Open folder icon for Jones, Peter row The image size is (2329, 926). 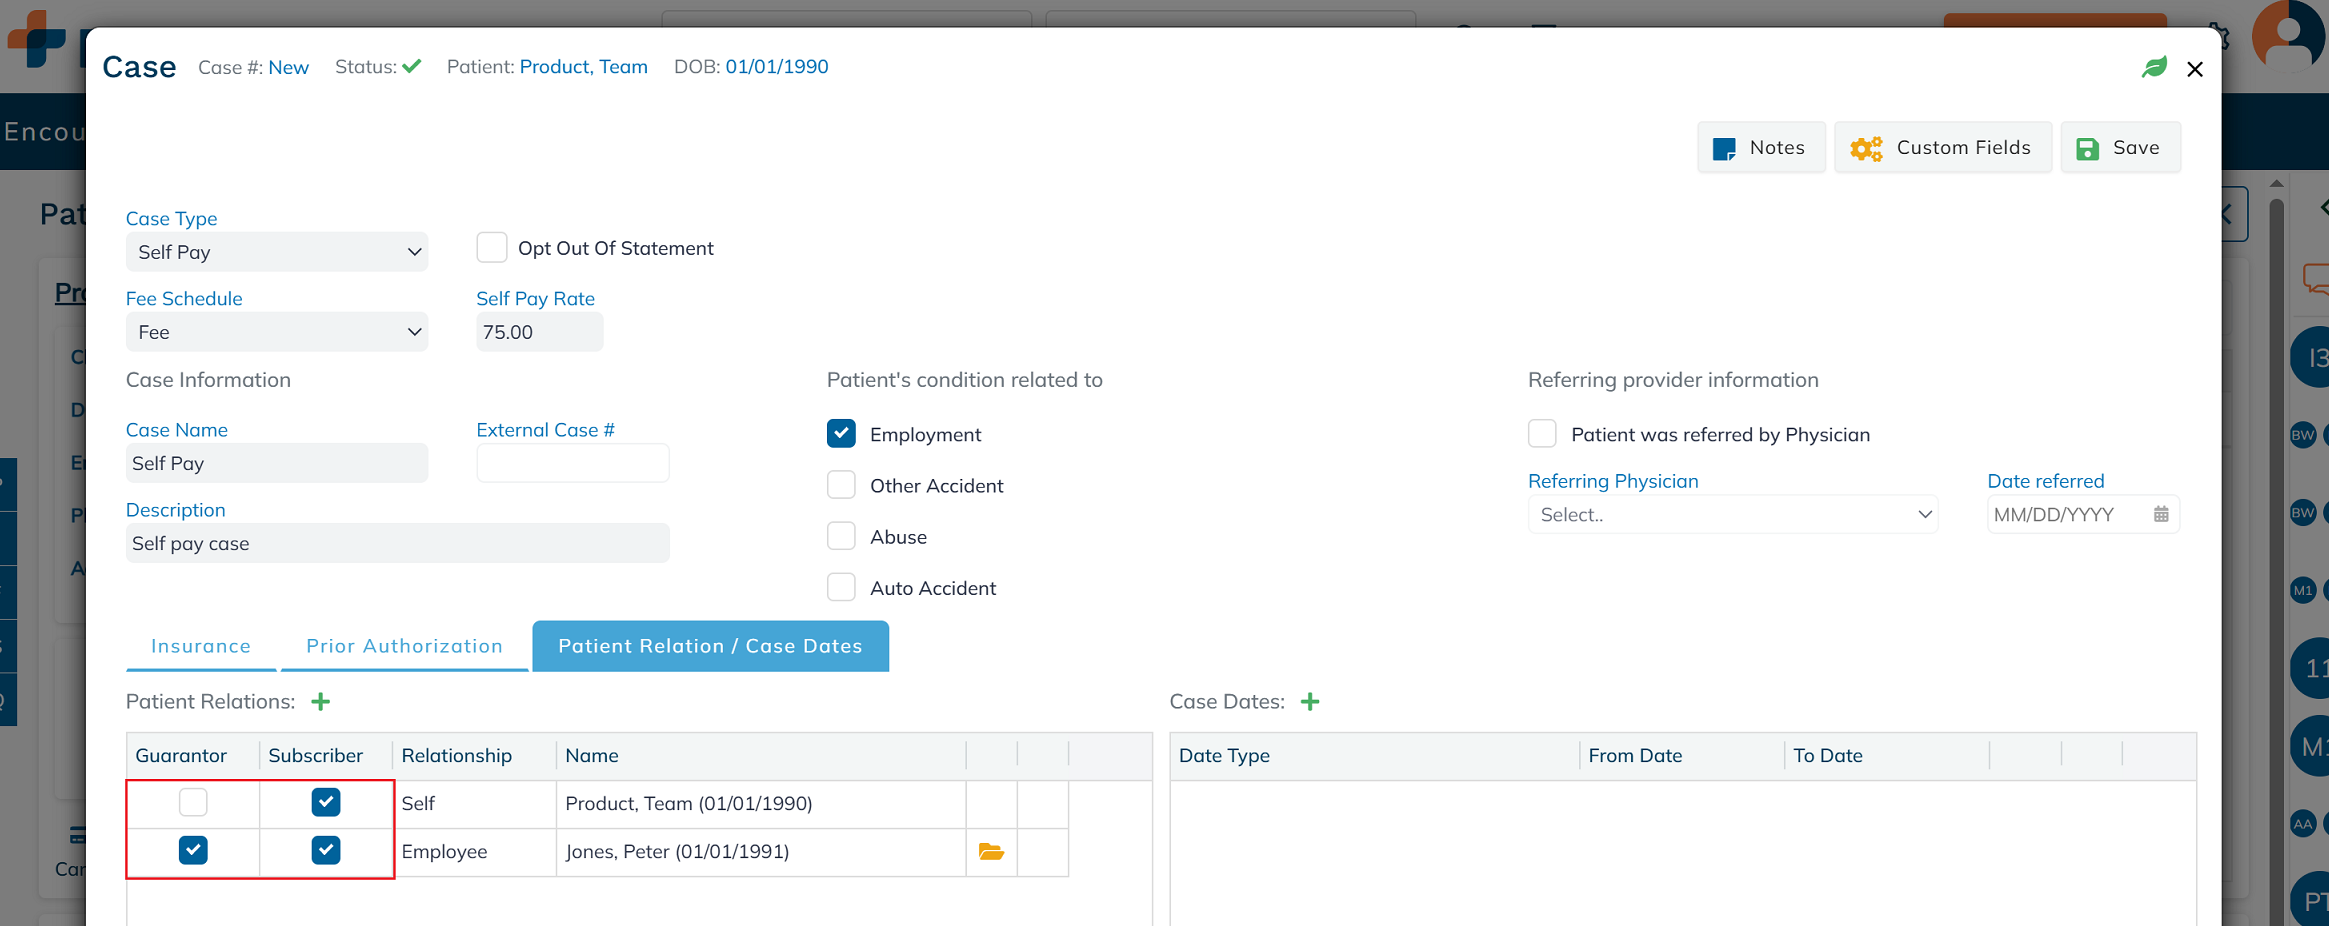[x=991, y=852]
